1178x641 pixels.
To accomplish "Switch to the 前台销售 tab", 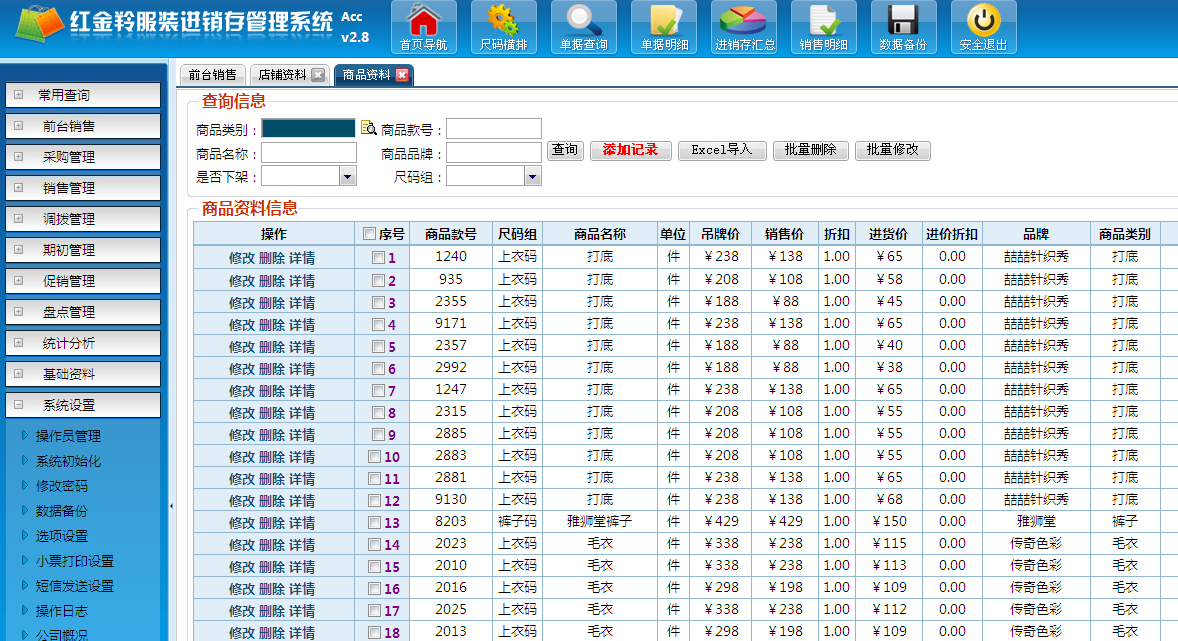I will 212,75.
